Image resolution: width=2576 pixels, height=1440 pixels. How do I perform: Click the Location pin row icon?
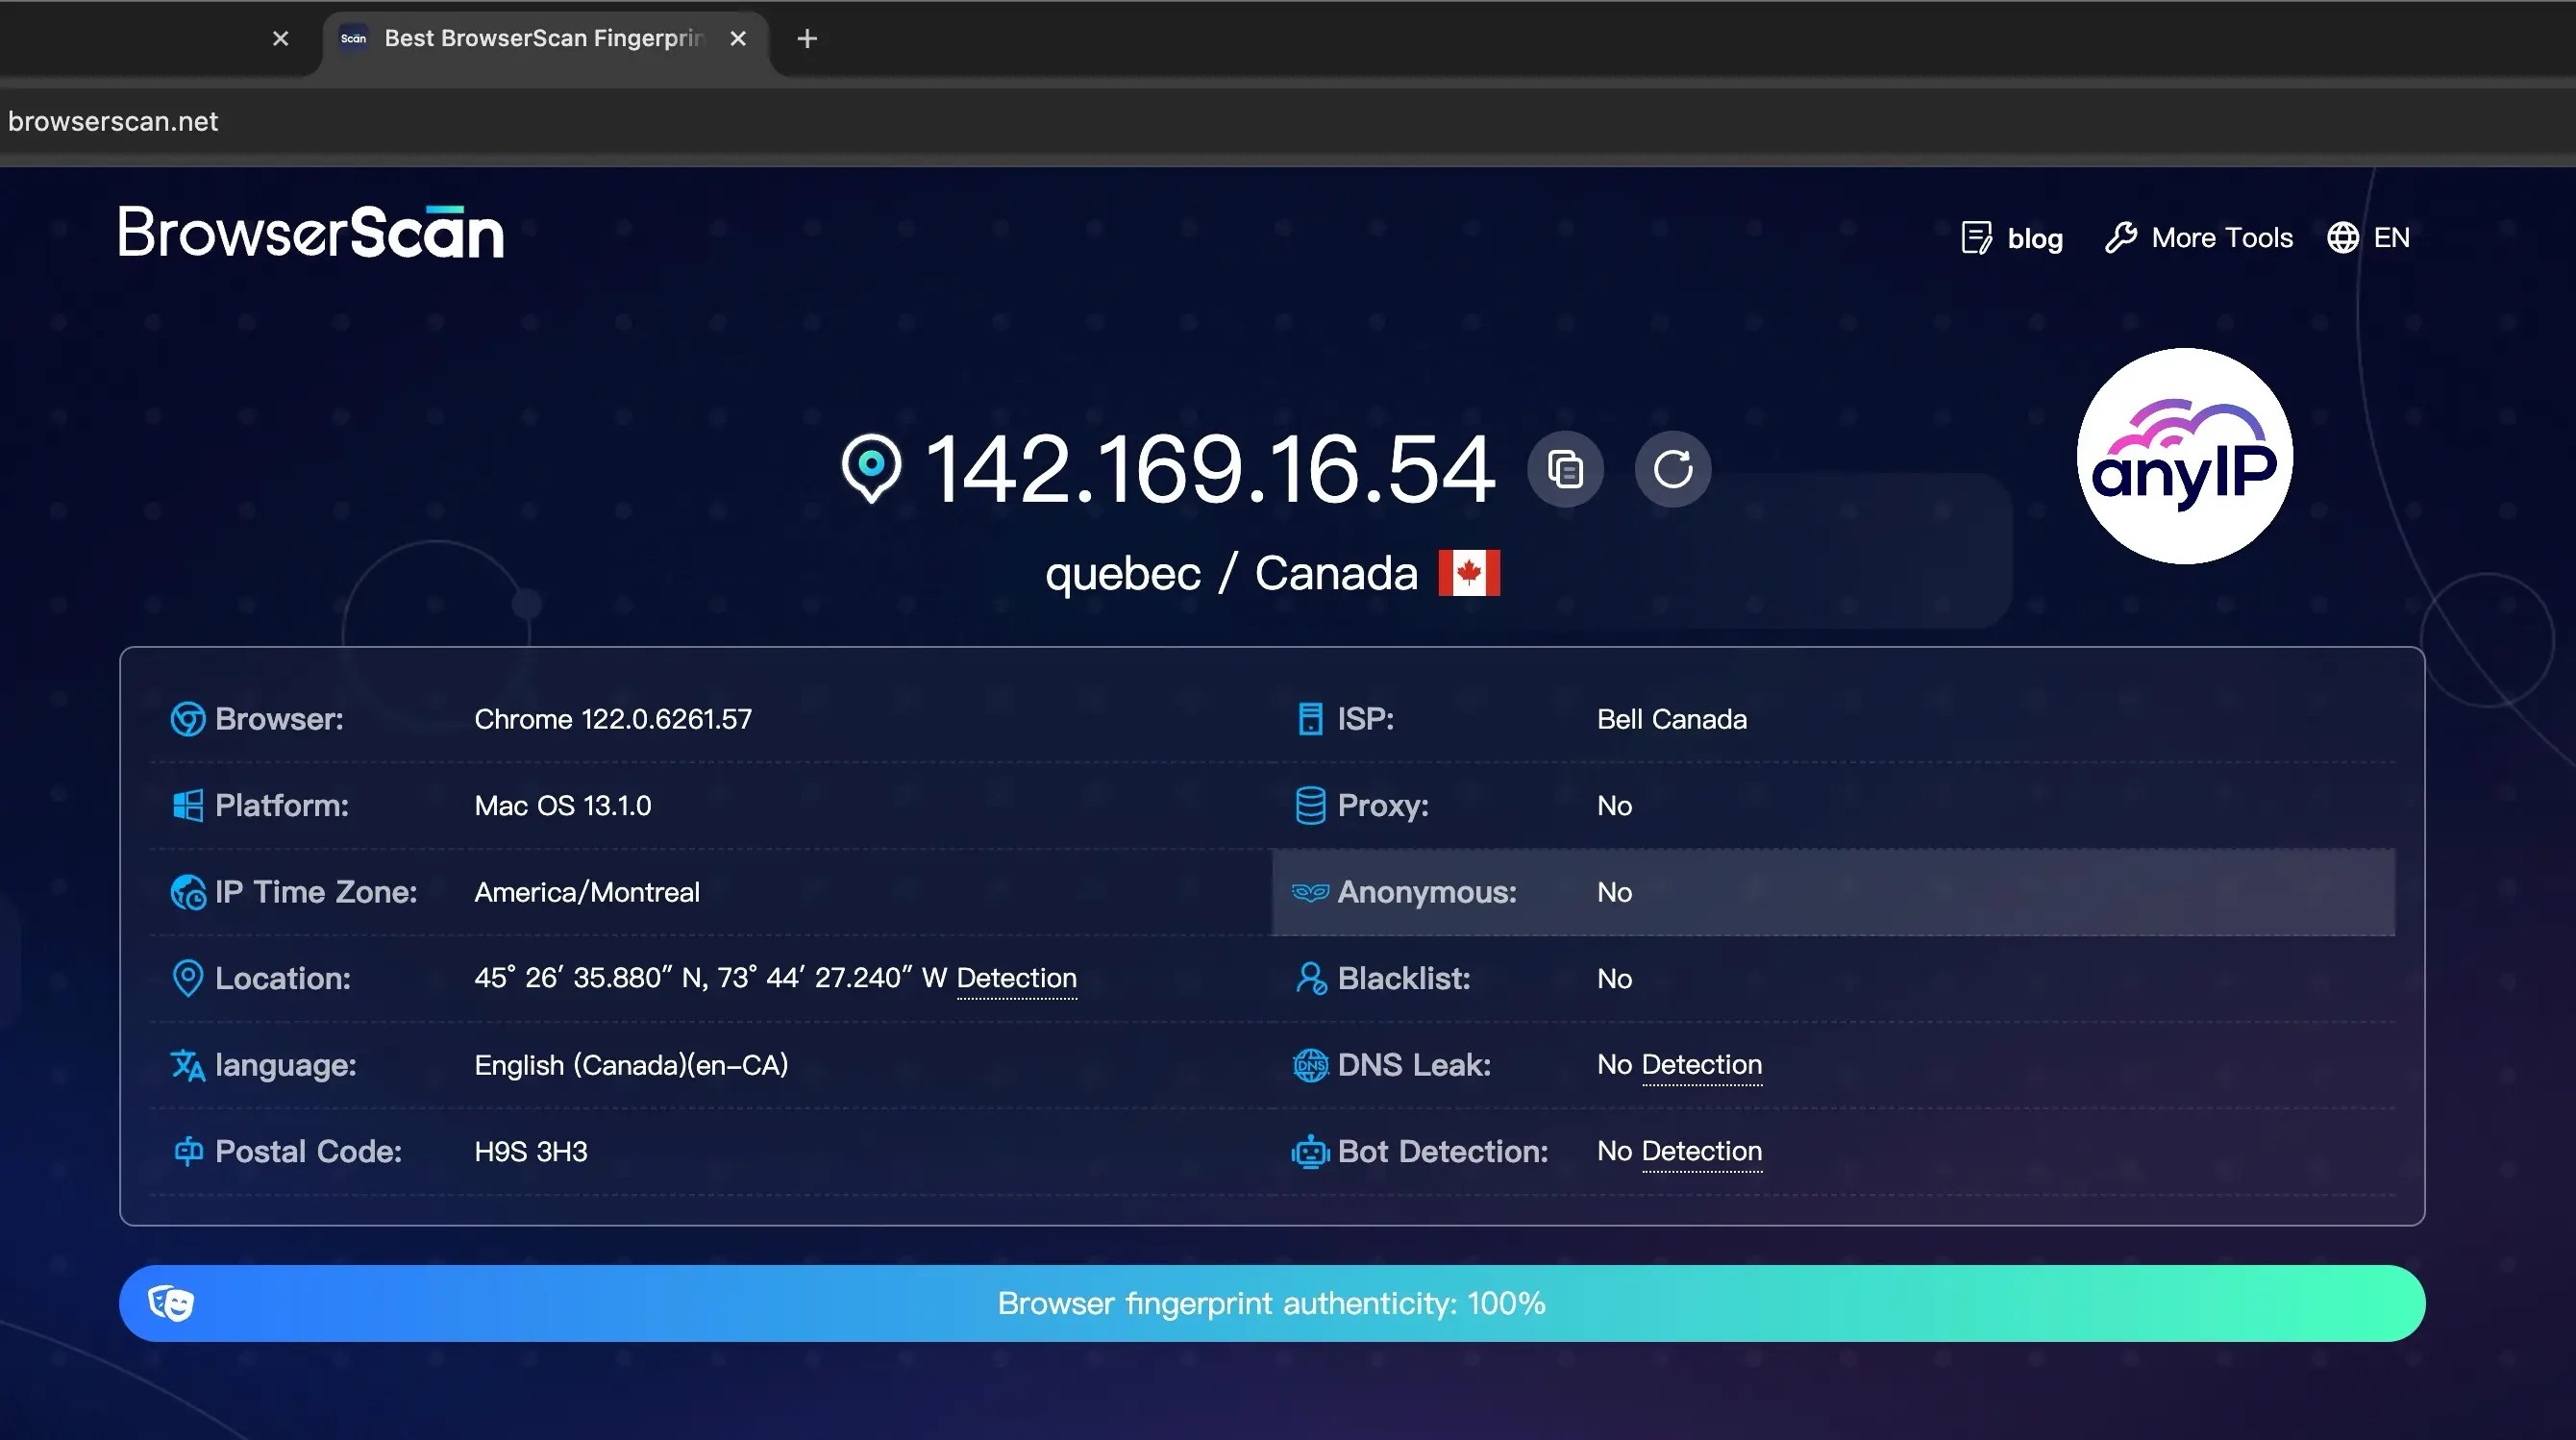tap(188, 978)
